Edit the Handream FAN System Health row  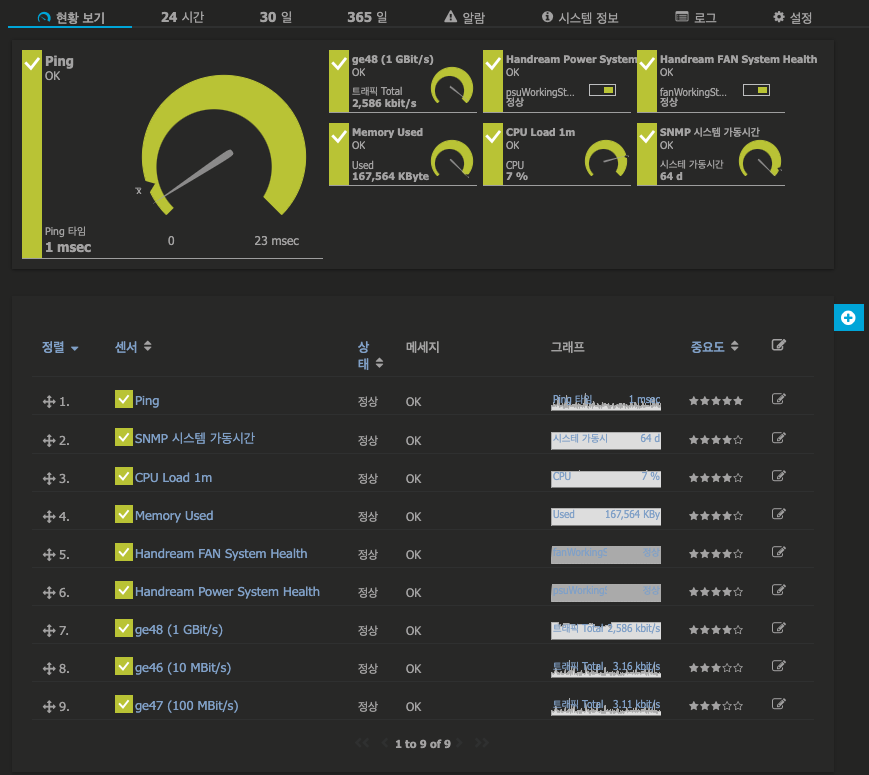click(x=779, y=552)
